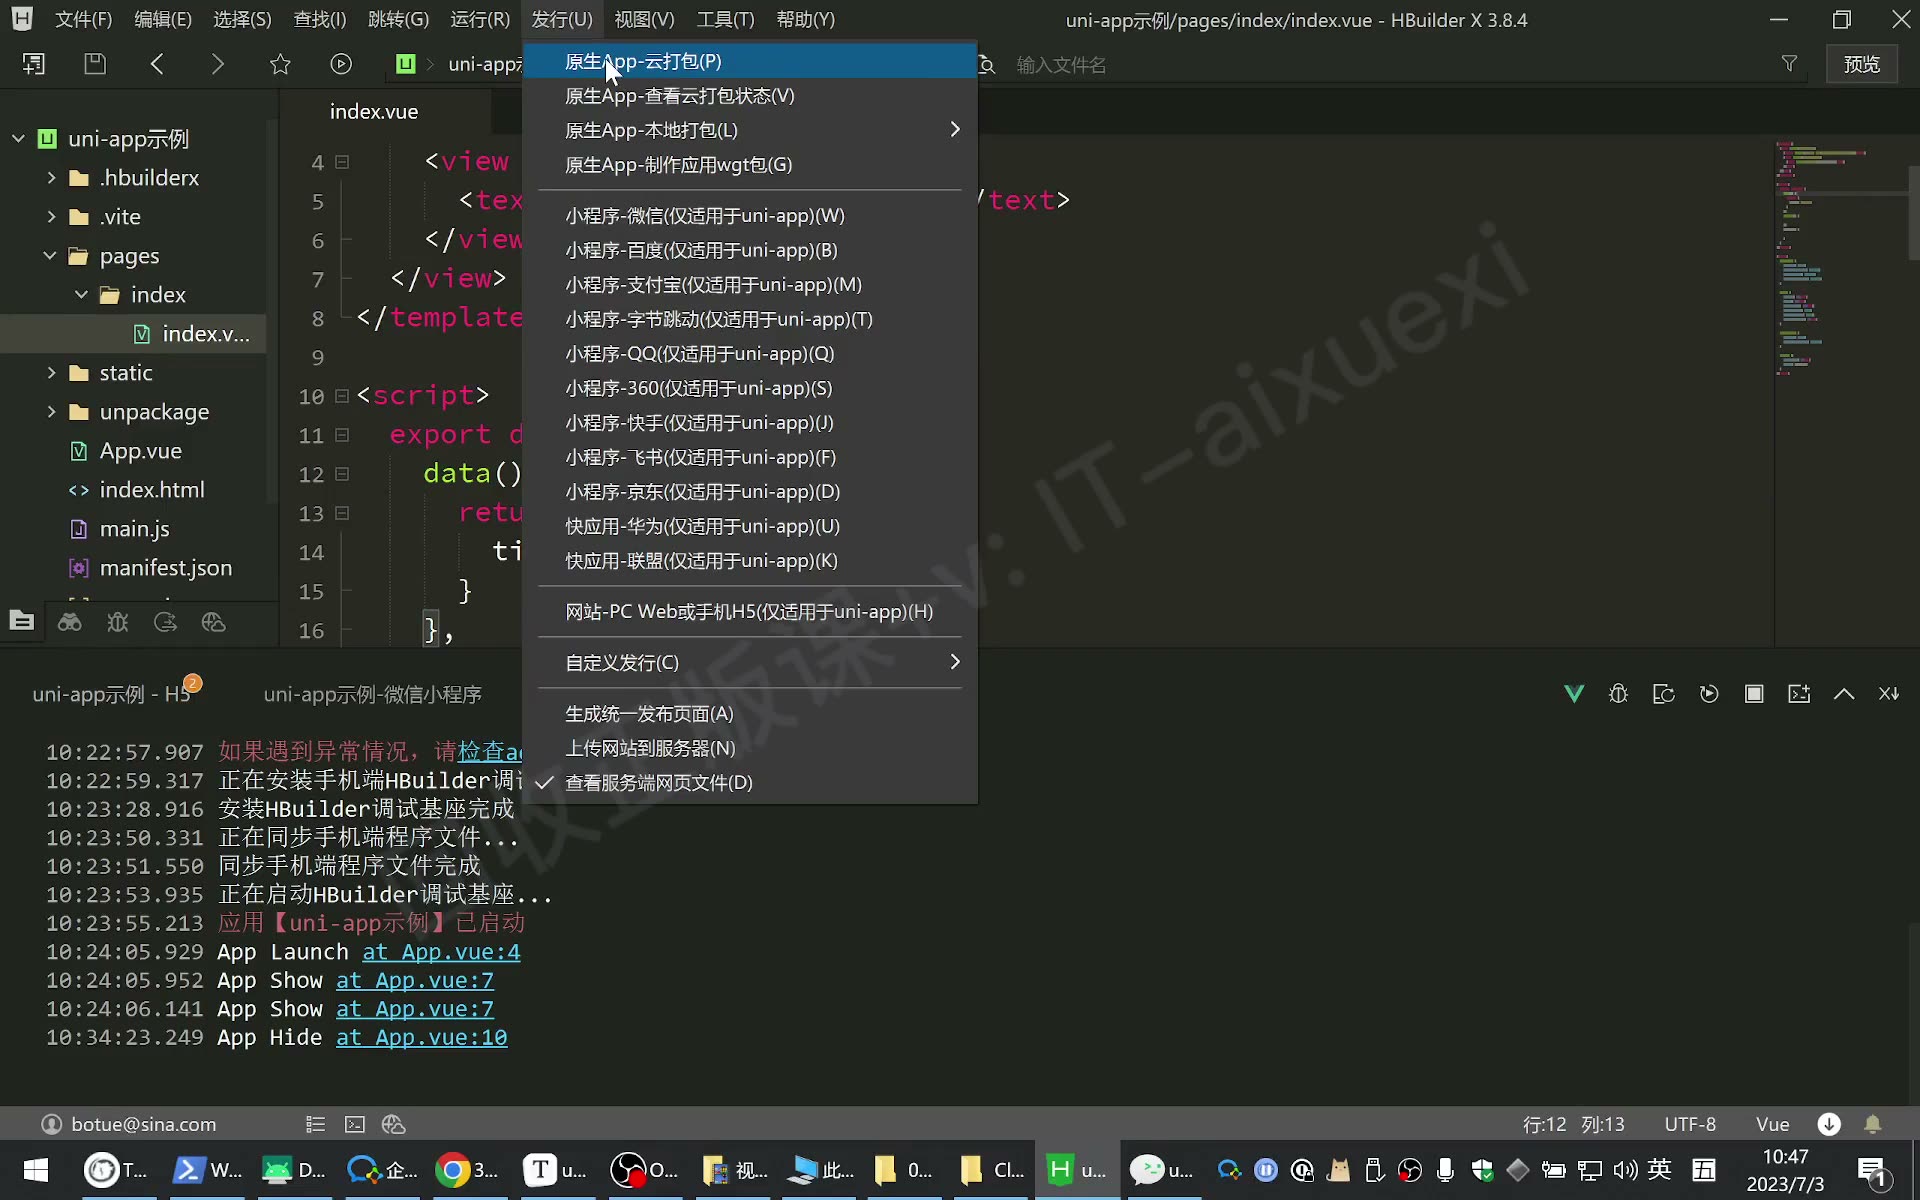Collapse console with the up chevron icon

pos(1844,694)
